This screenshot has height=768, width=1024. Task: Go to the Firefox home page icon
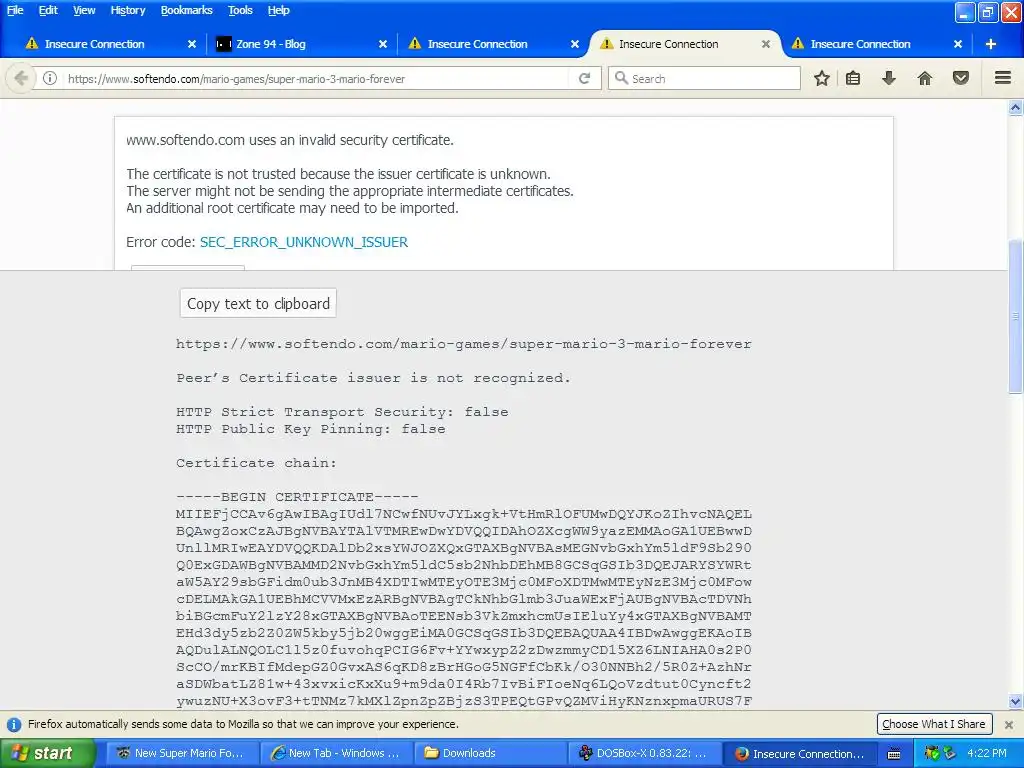point(925,78)
